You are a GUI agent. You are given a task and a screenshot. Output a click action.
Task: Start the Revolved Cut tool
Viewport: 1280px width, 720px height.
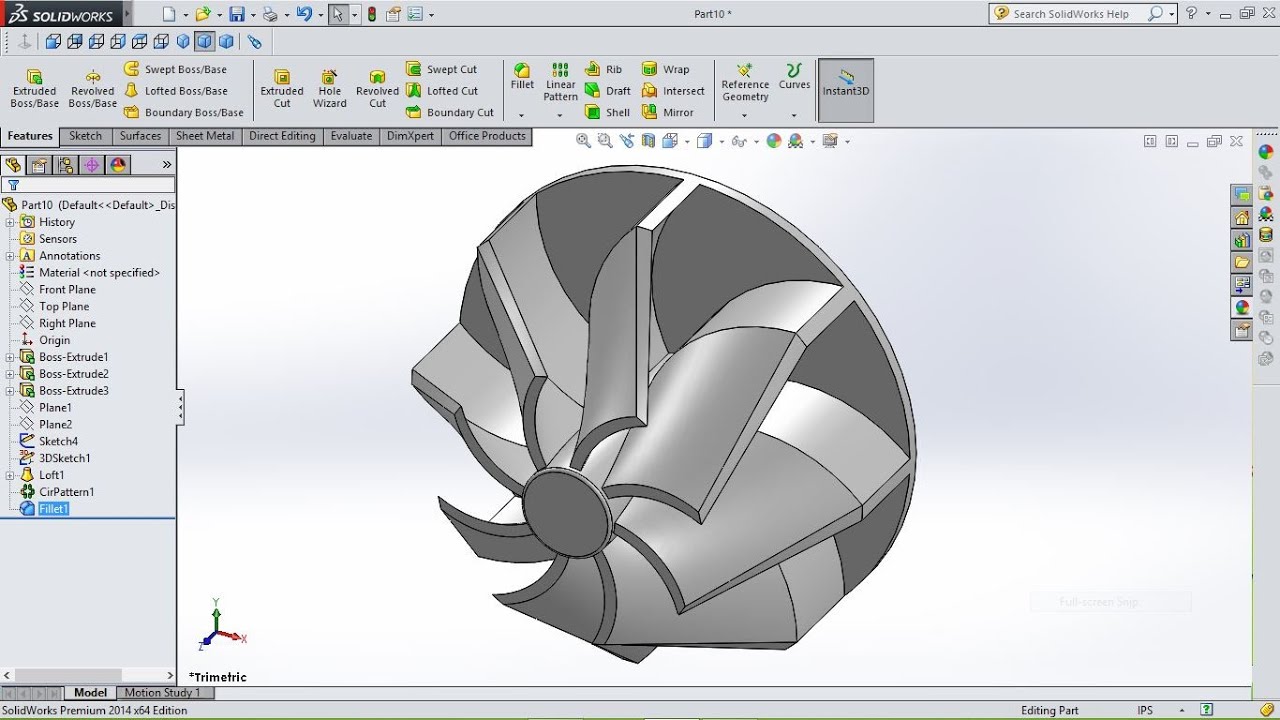tap(377, 89)
